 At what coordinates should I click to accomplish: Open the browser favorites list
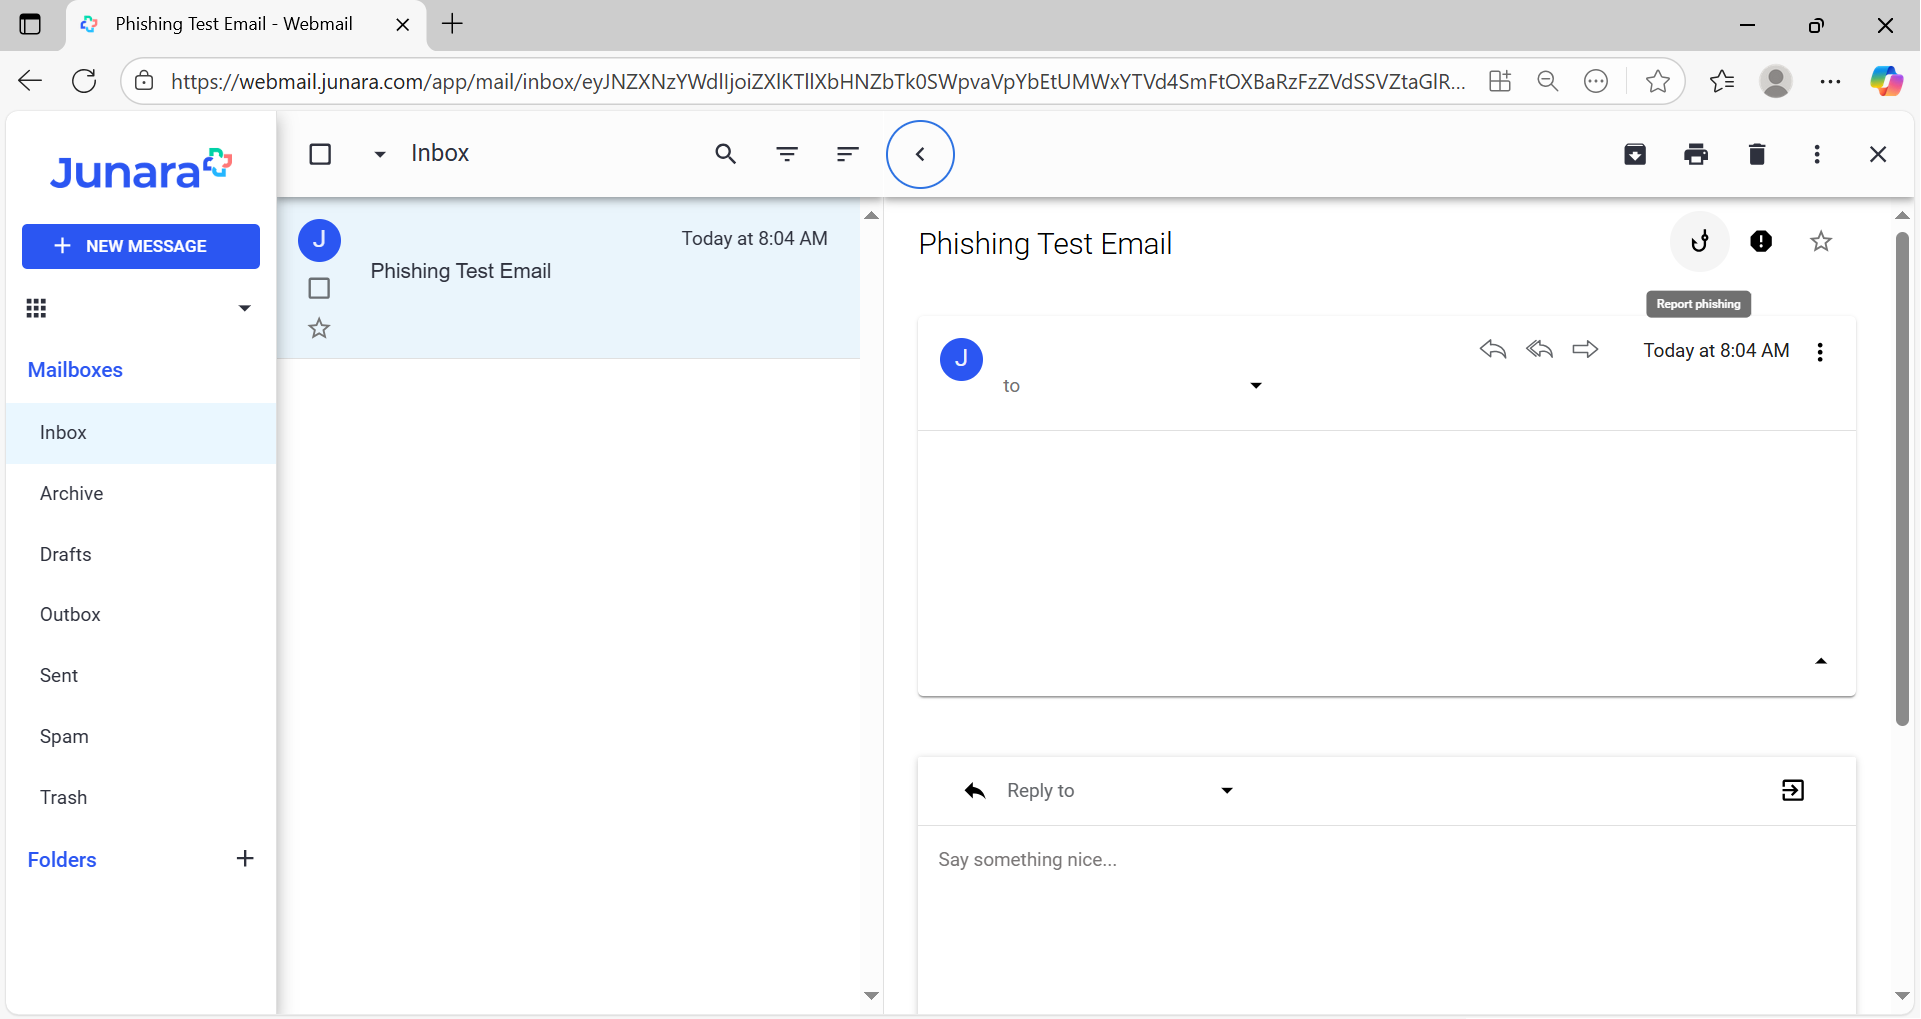tap(1722, 81)
